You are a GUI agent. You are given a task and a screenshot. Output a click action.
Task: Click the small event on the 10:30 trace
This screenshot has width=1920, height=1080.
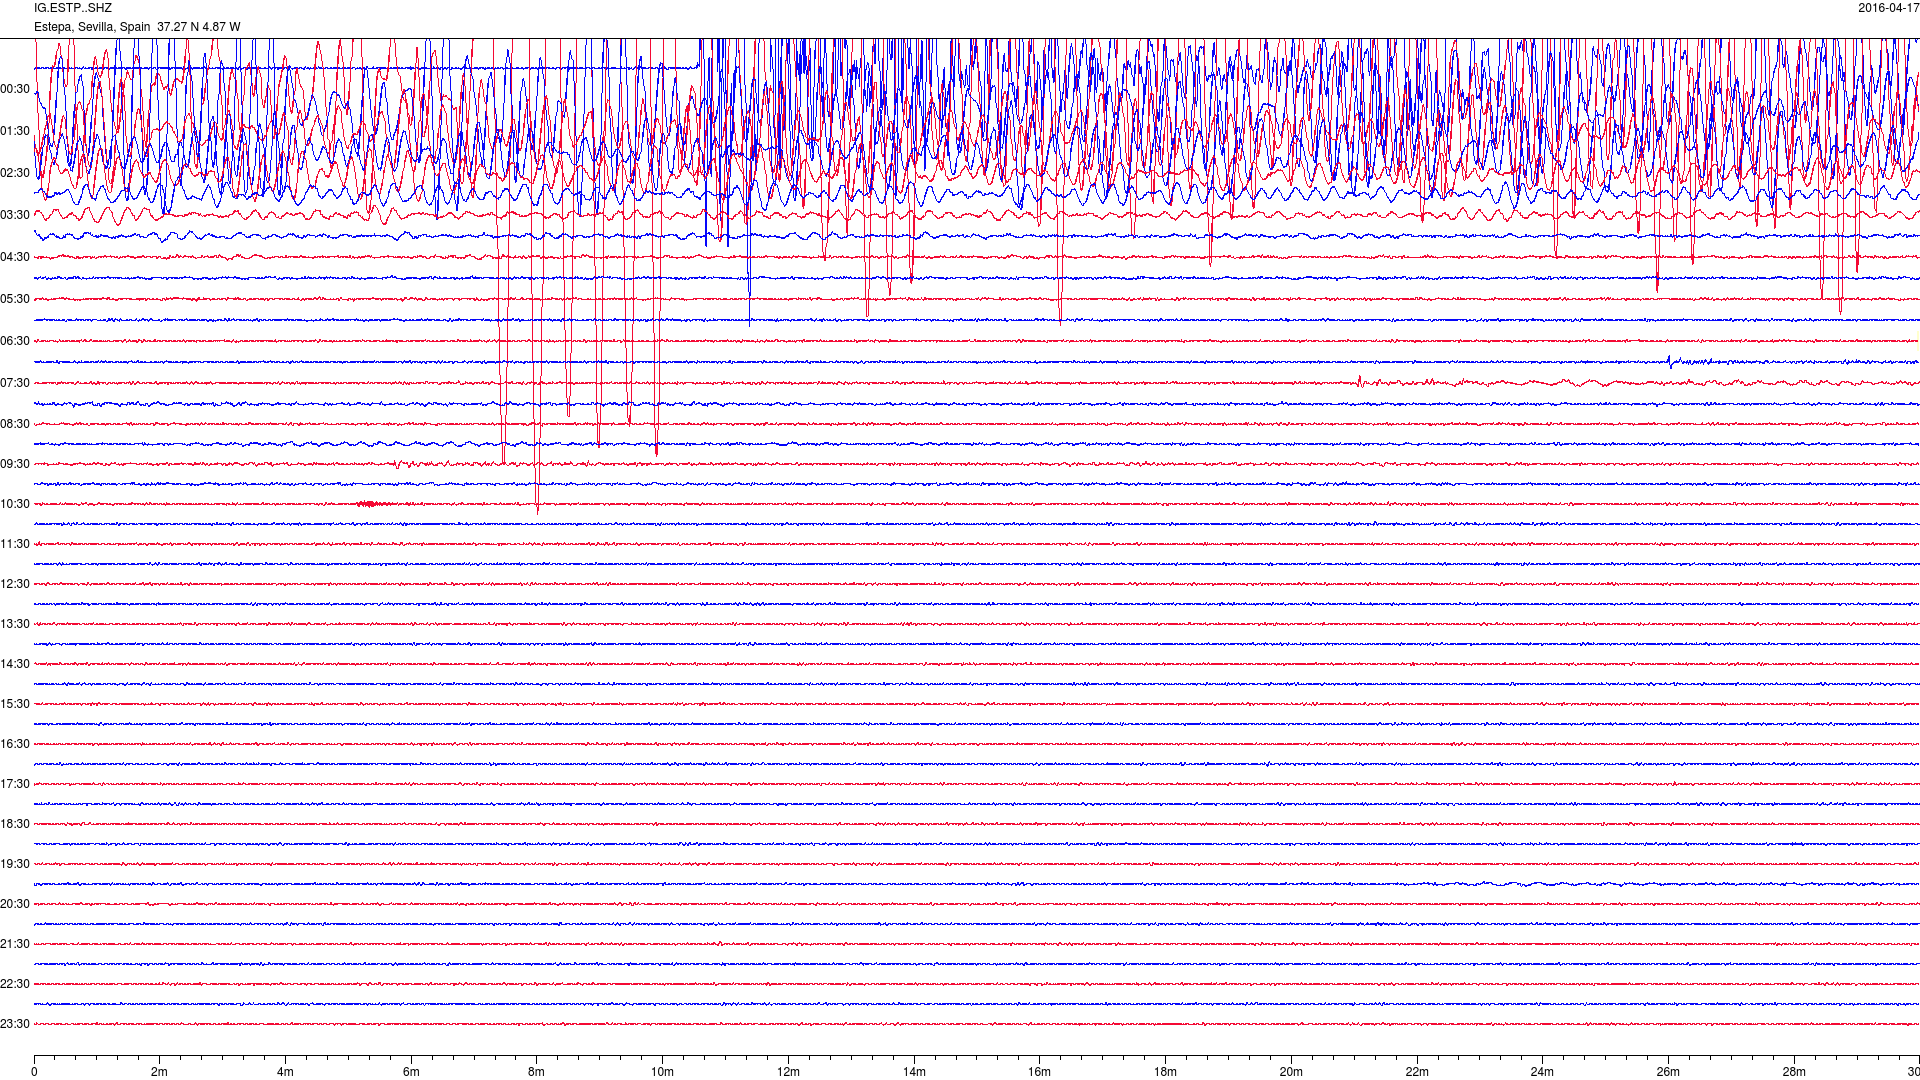(x=375, y=504)
